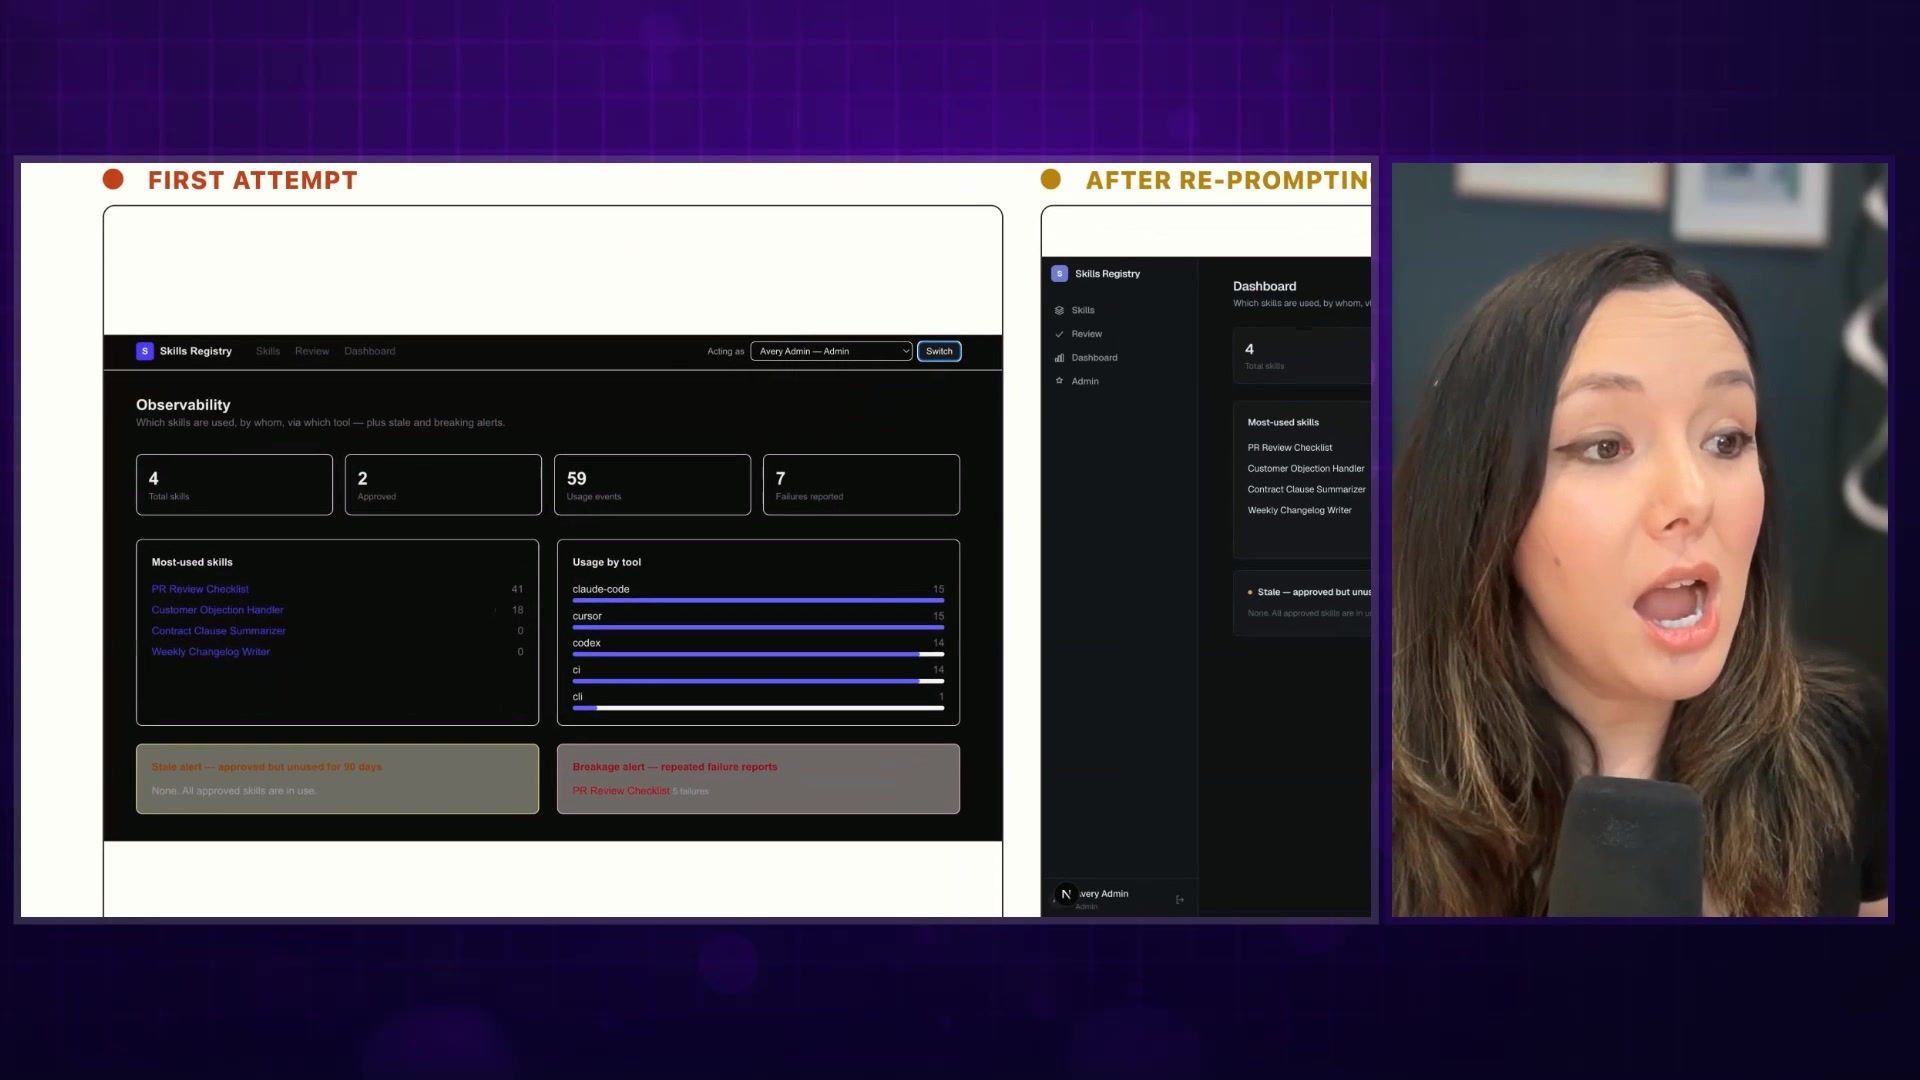Click PR Review Checklist in re-prompted Most-used list

tap(1290, 448)
